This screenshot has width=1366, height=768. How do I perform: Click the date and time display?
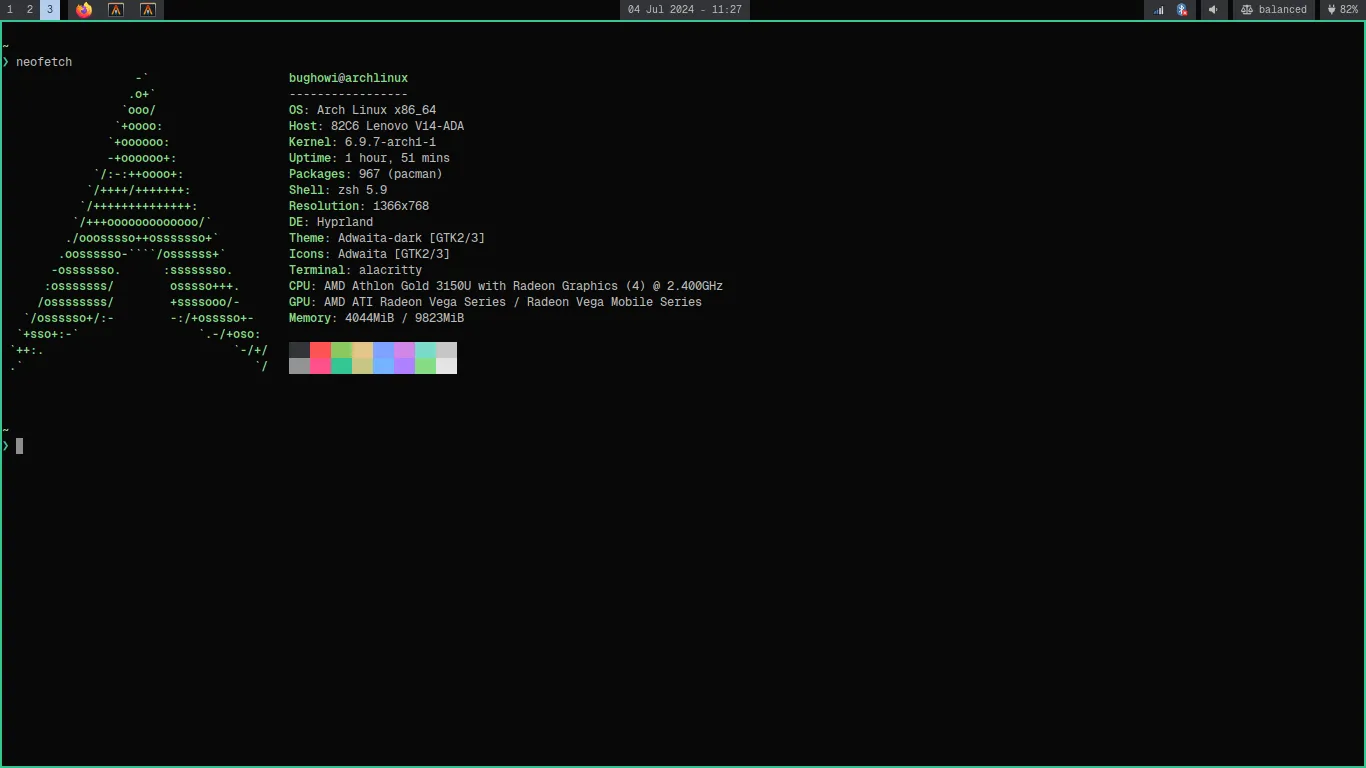(x=684, y=10)
